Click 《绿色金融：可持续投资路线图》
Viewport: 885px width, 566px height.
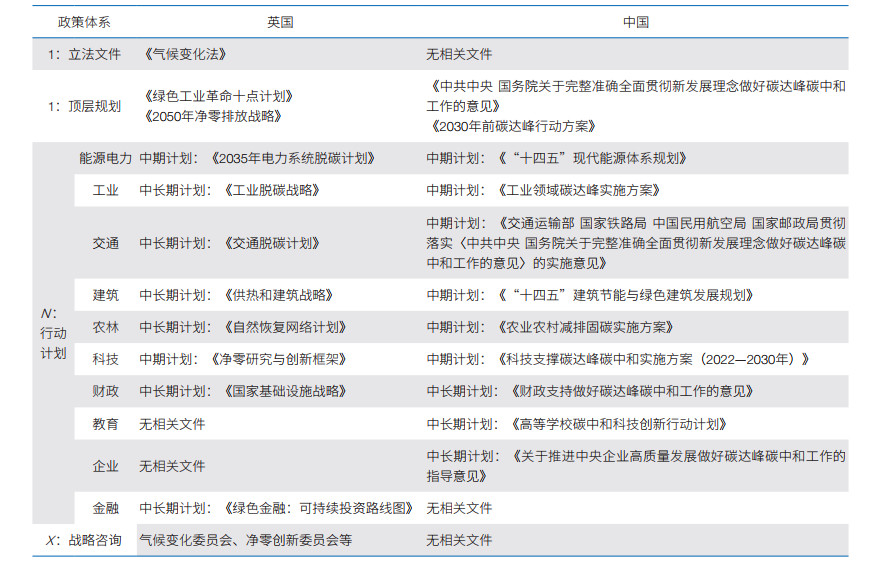[x=319, y=508]
